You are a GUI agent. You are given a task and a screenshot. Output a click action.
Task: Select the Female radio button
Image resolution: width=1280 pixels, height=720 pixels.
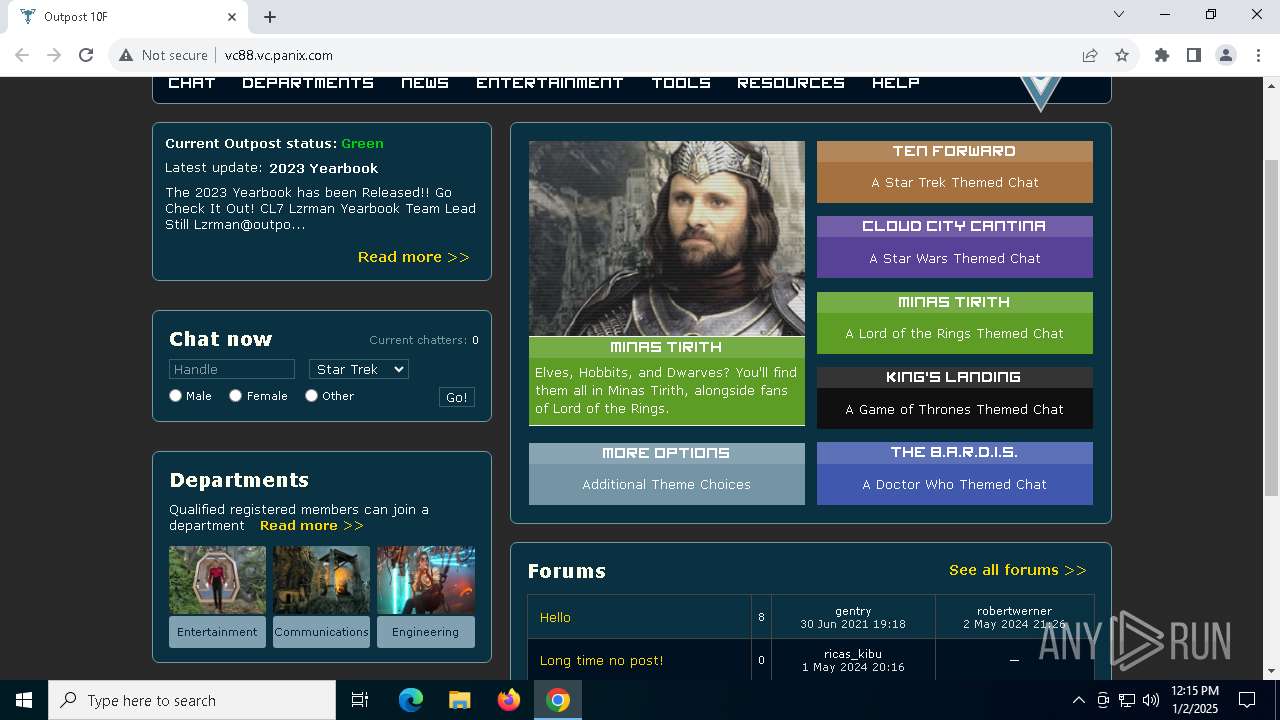236,396
